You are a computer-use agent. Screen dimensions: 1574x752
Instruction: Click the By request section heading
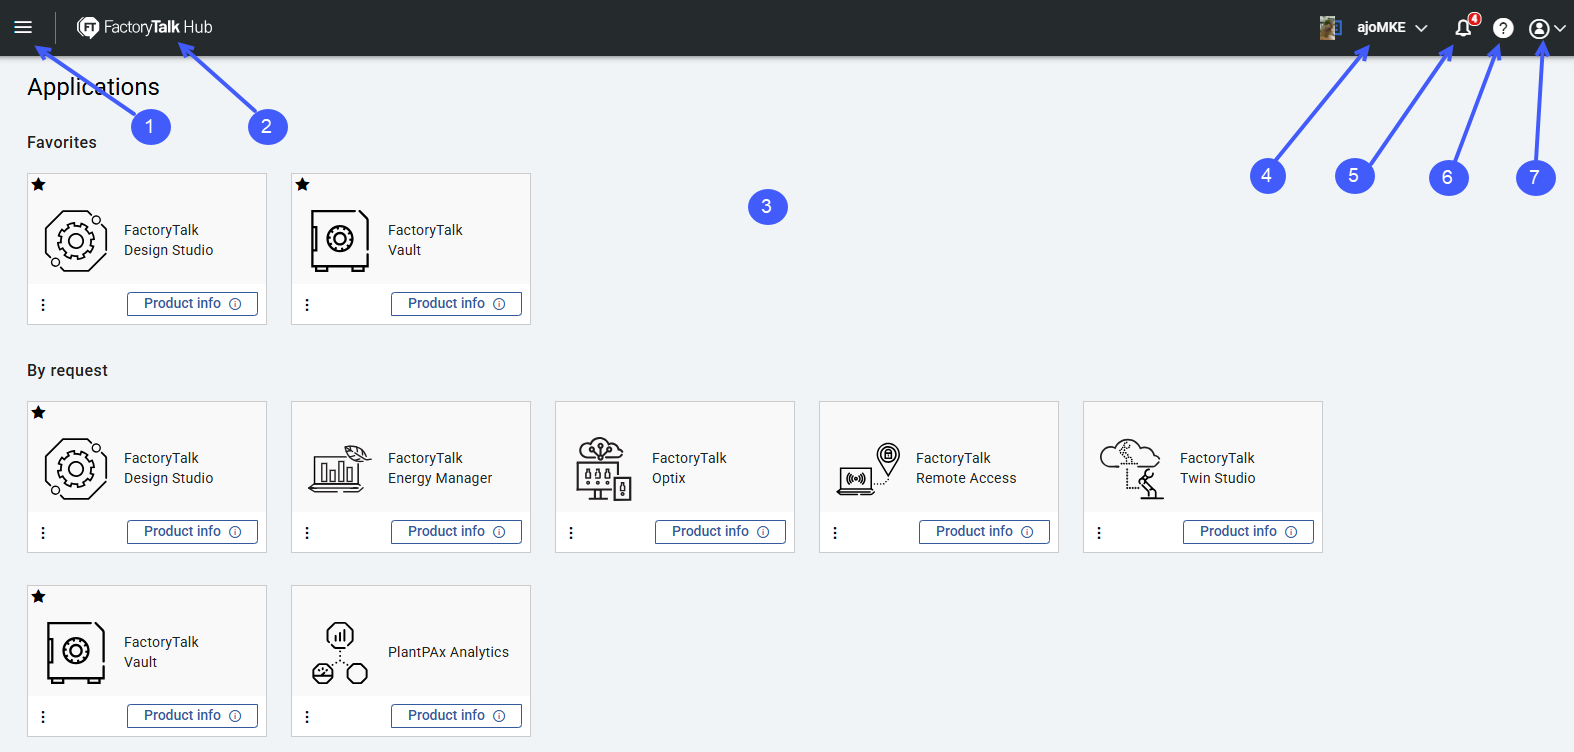67,370
